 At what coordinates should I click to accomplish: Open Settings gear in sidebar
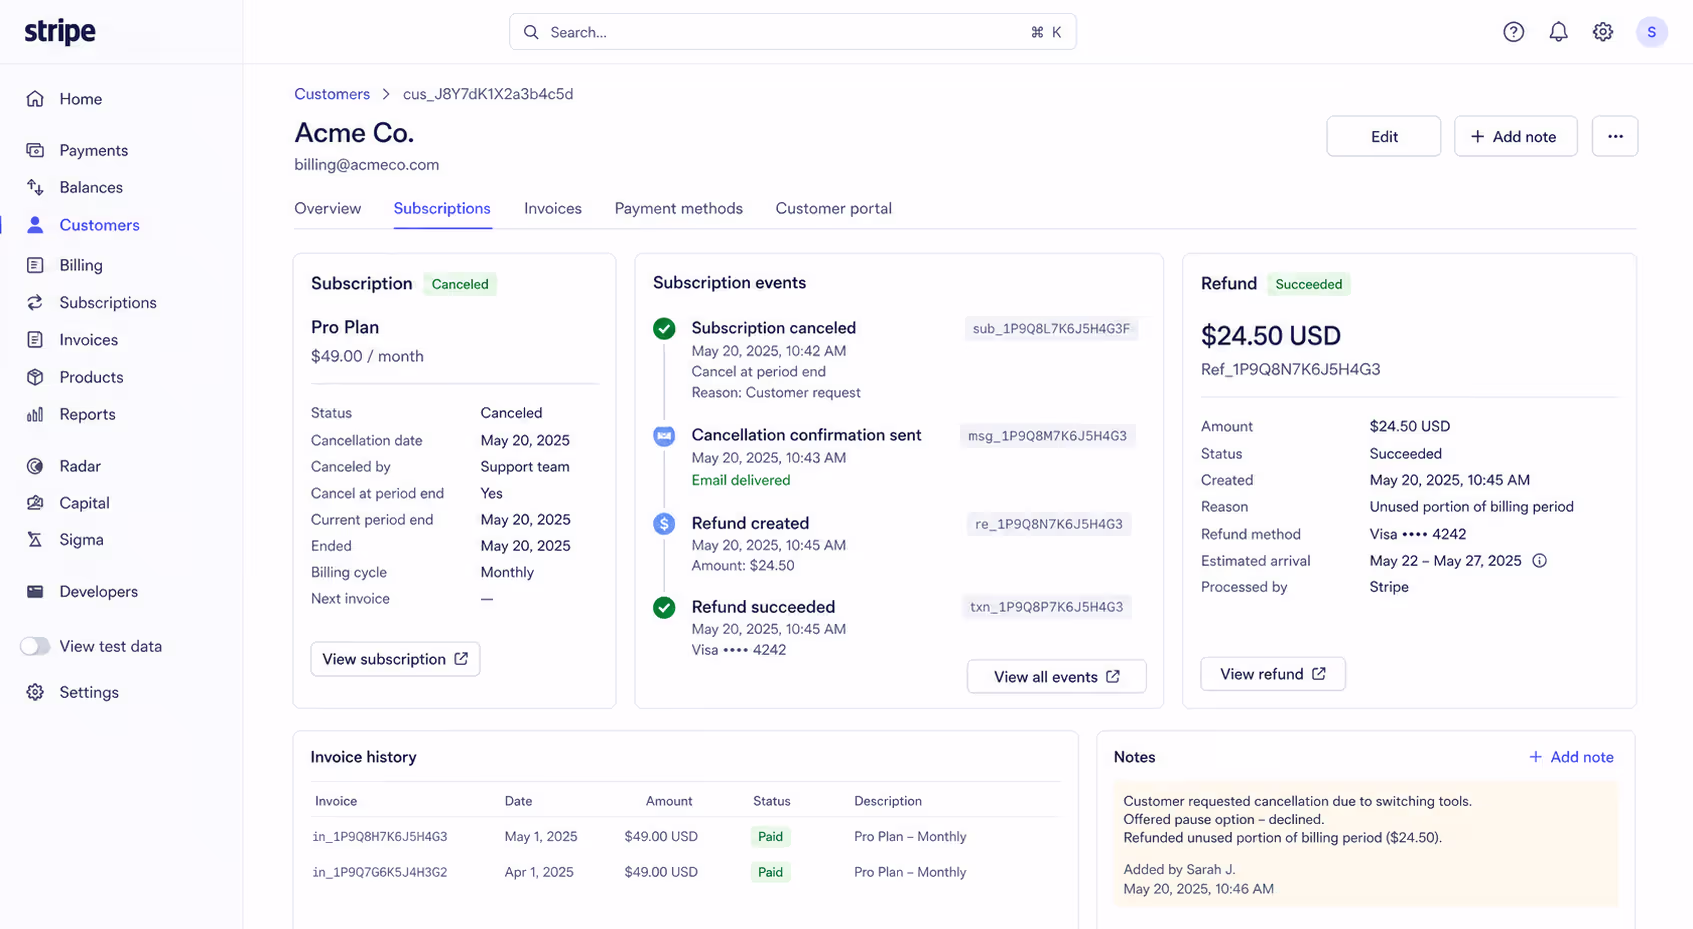coord(35,692)
